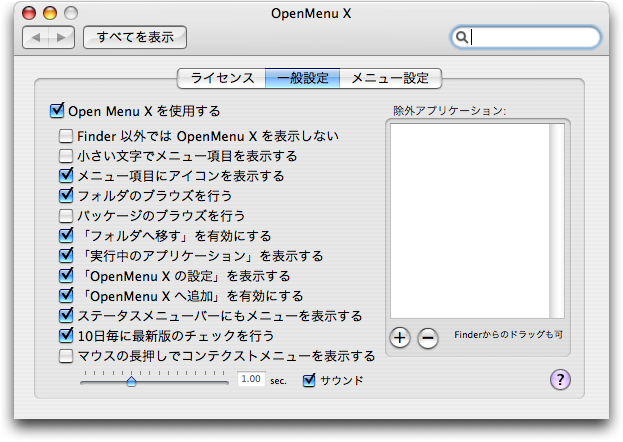Toggle Open Menu X を使用する checkbox
The image size is (623, 442).
(57, 111)
